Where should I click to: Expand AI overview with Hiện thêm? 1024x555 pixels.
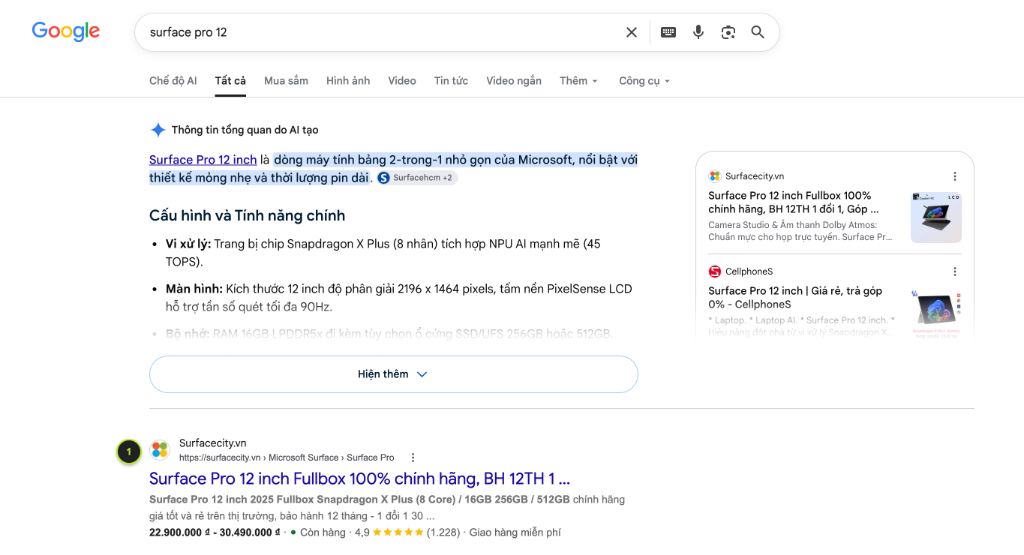pos(393,374)
